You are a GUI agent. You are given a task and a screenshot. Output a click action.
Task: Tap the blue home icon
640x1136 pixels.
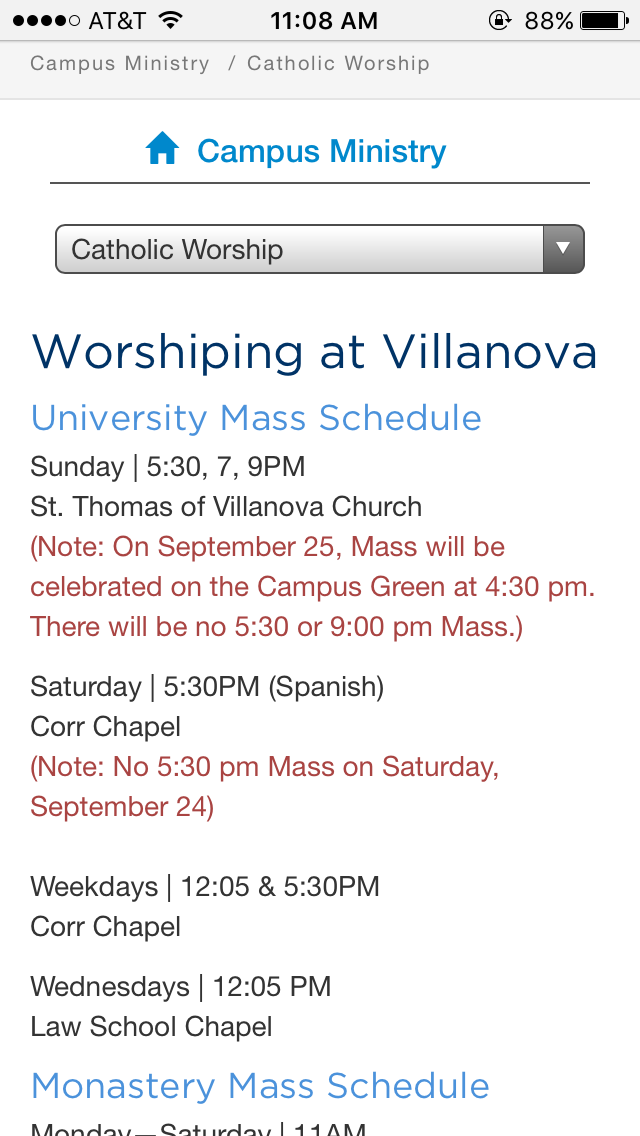click(162, 150)
